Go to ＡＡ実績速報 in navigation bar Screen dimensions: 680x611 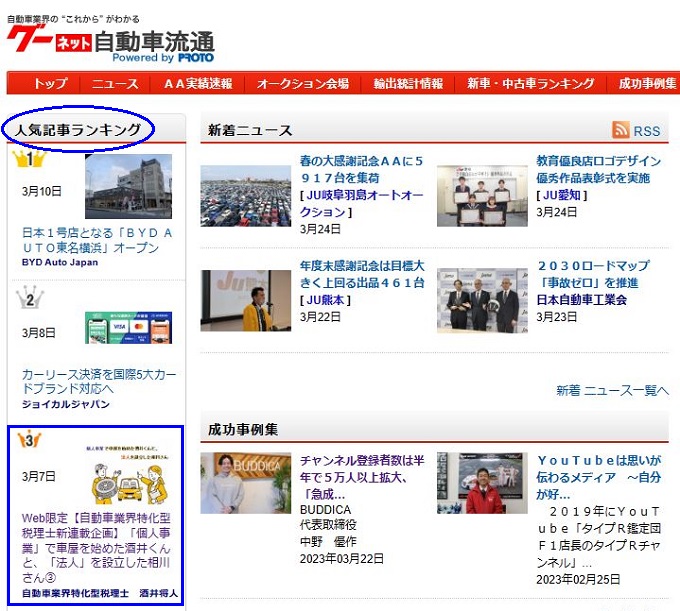(197, 84)
